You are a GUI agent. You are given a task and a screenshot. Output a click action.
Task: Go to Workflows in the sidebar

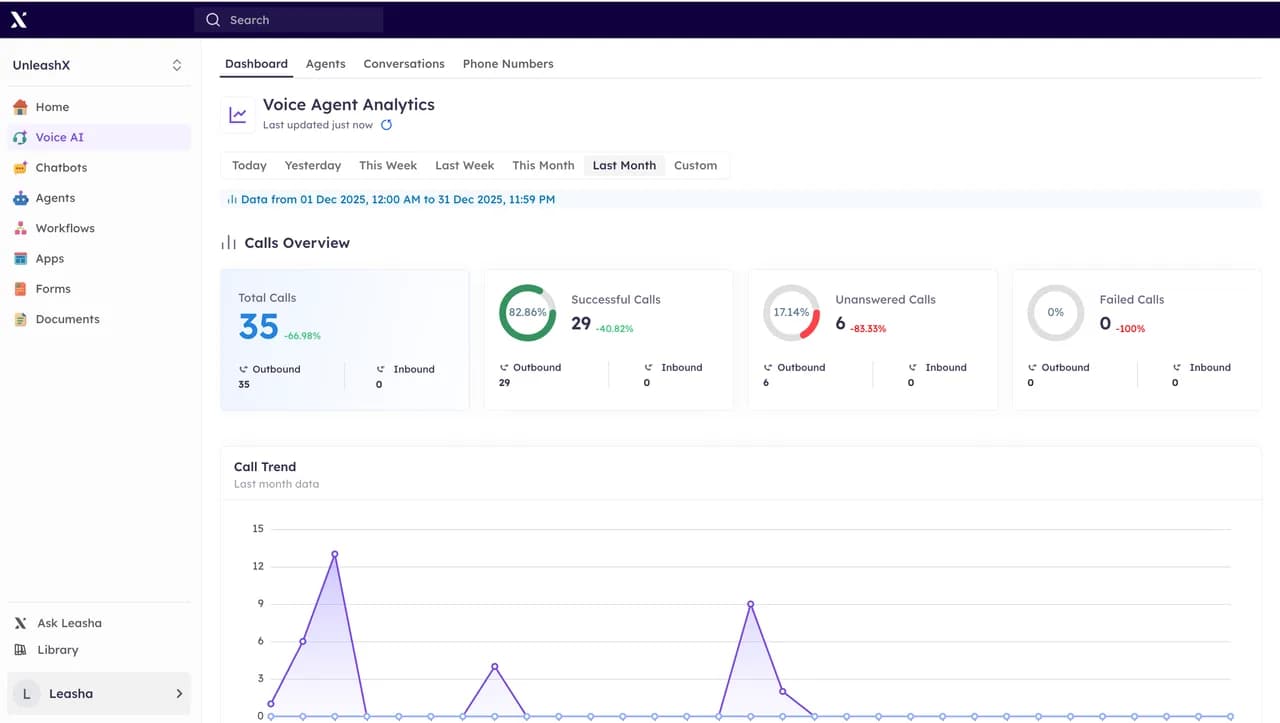[64, 228]
